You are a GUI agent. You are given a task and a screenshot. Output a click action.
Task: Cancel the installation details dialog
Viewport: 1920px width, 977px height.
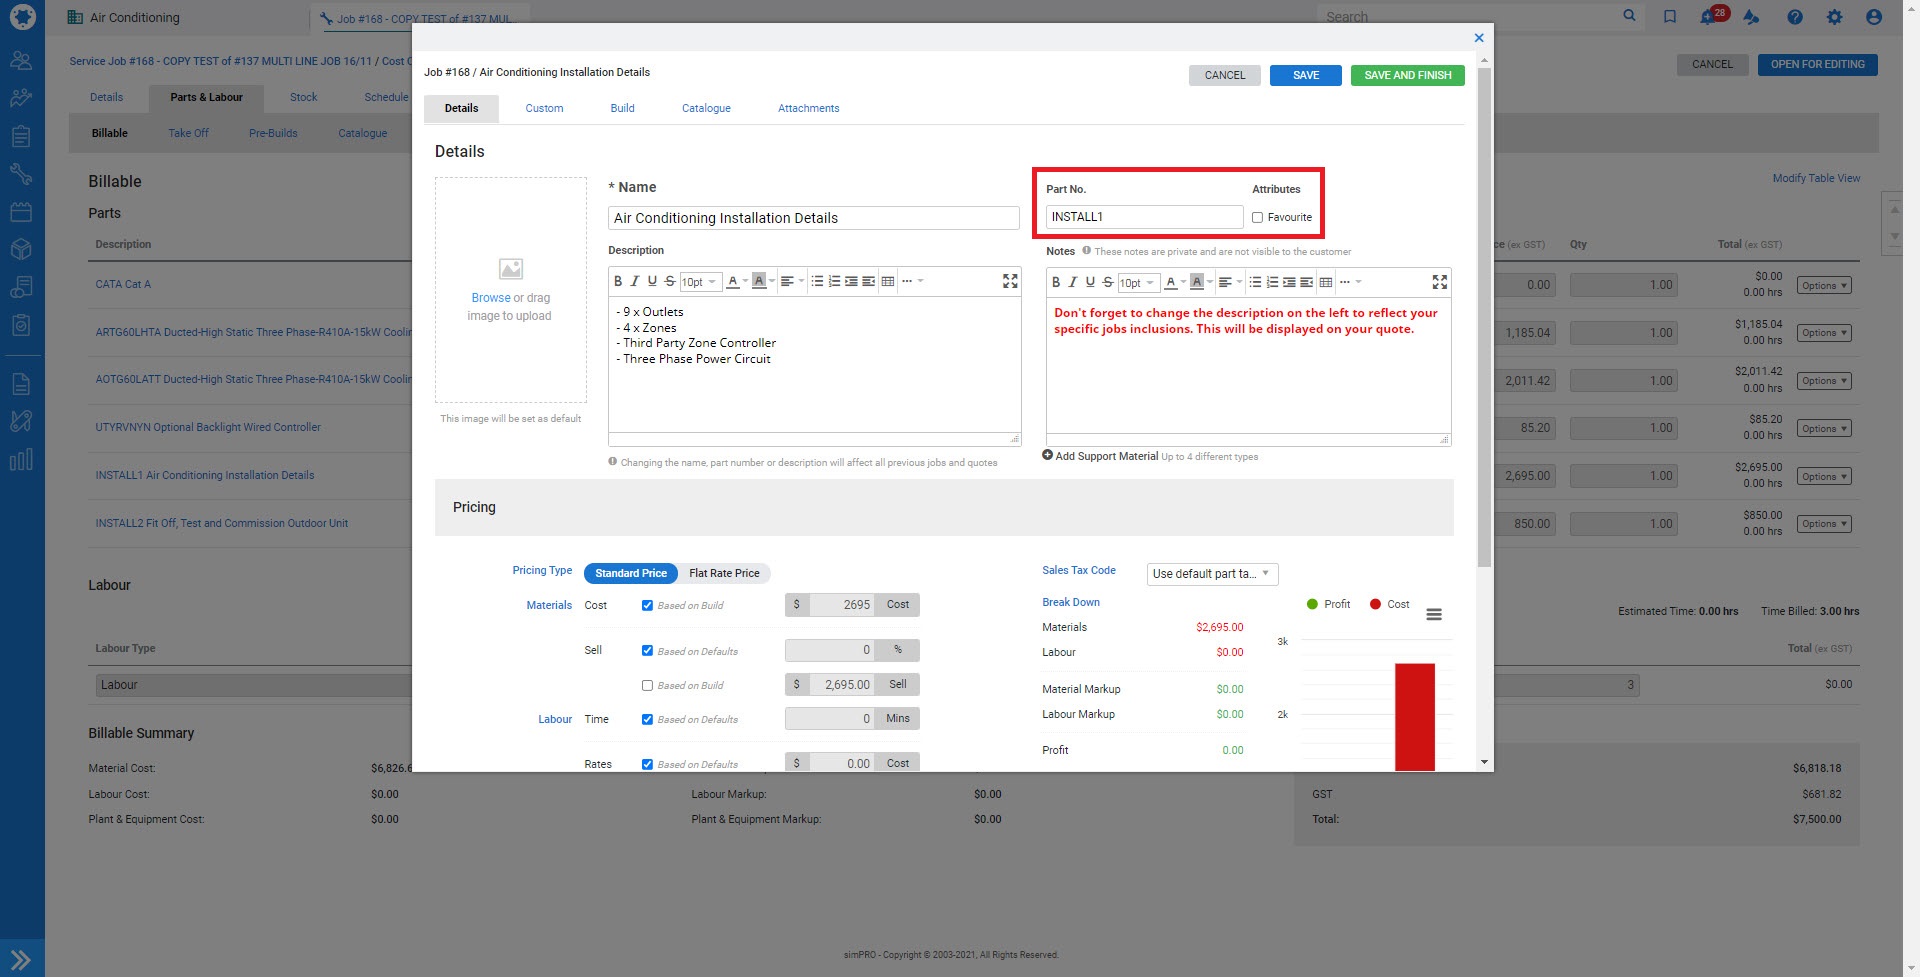pos(1224,75)
